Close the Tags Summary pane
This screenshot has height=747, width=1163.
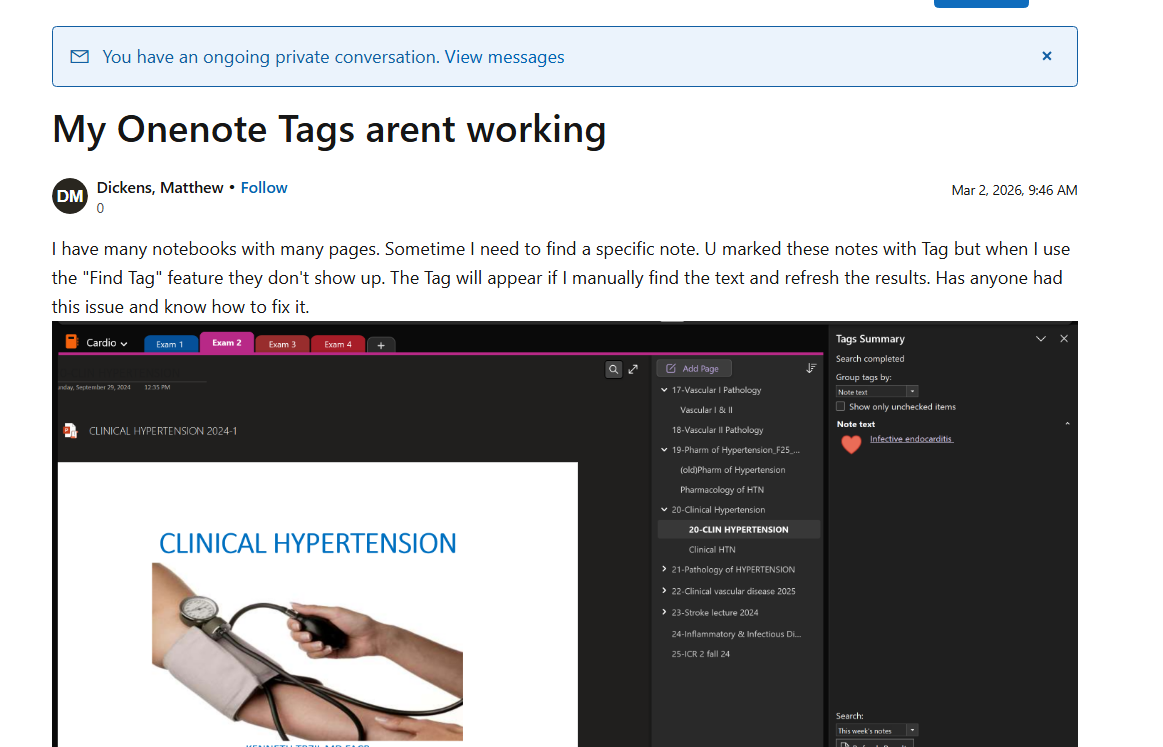point(1064,339)
